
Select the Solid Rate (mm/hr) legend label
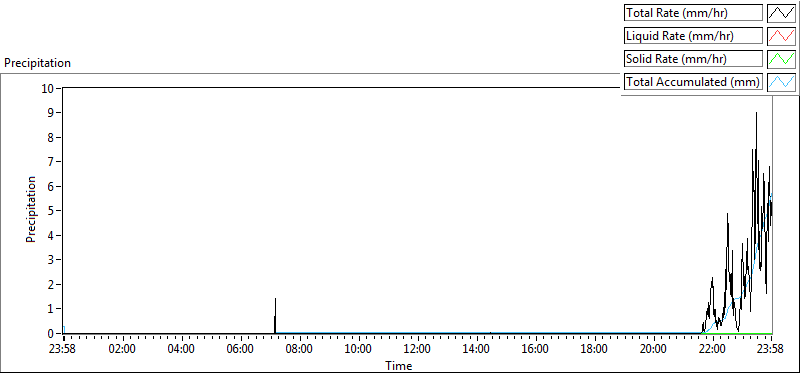click(693, 59)
